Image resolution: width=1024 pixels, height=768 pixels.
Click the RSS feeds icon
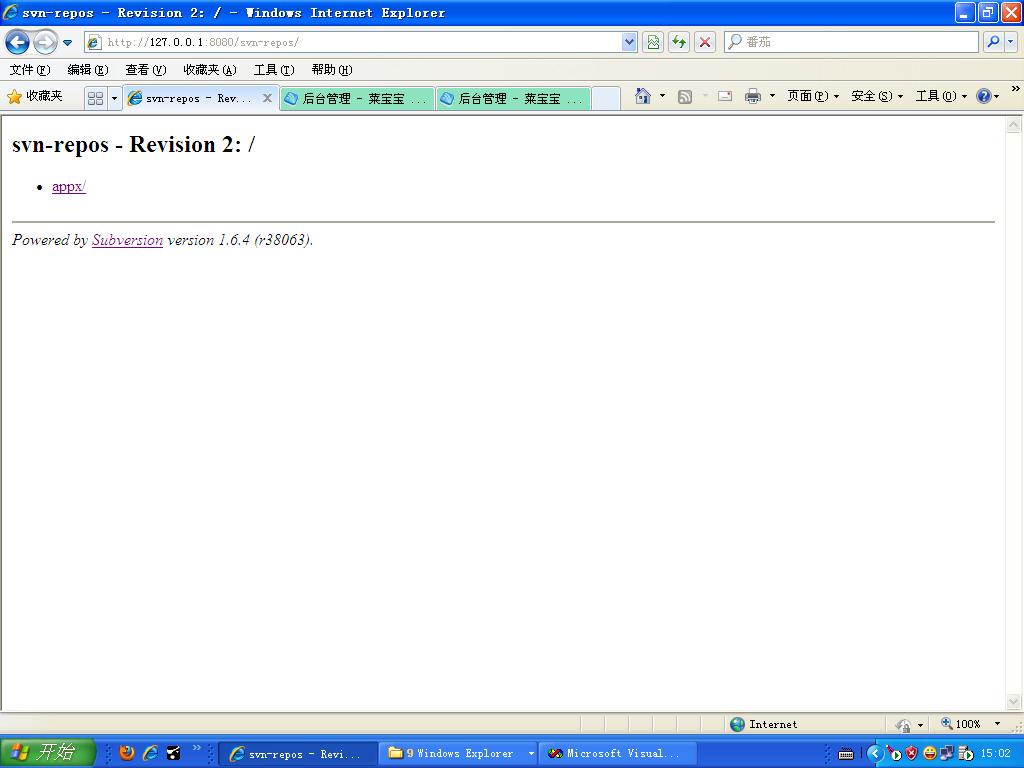tap(684, 97)
